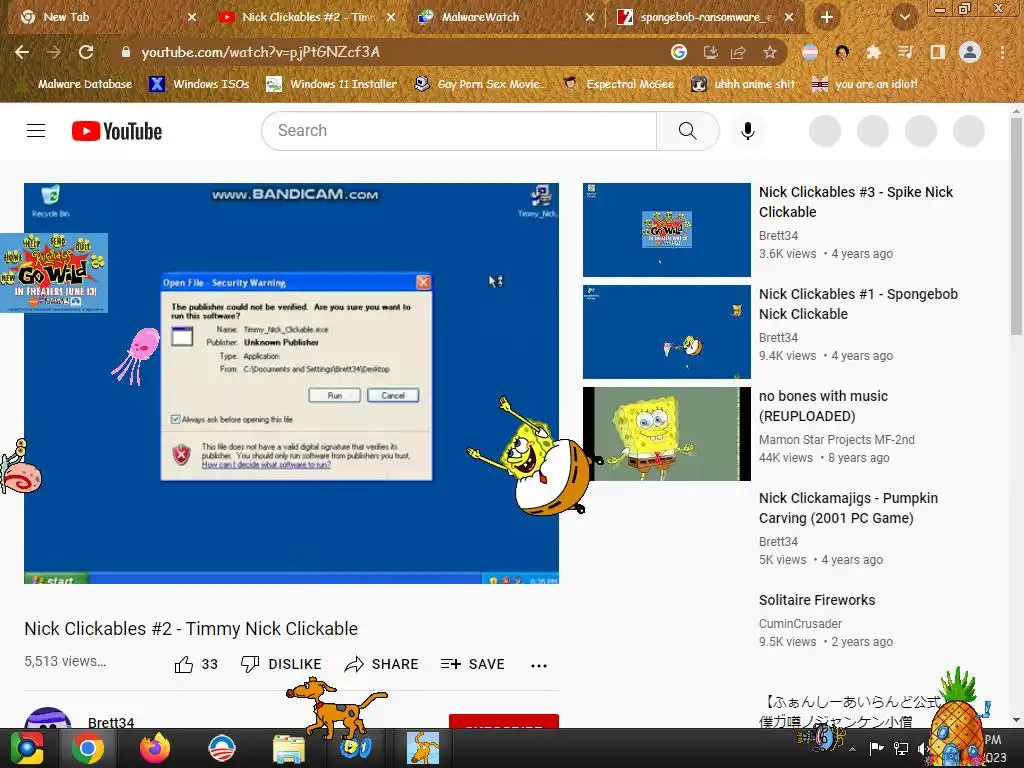Image resolution: width=1024 pixels, height=768 pixels.
Task: Select the Nick Clickables #2 tab
Action: pos(308,17)
